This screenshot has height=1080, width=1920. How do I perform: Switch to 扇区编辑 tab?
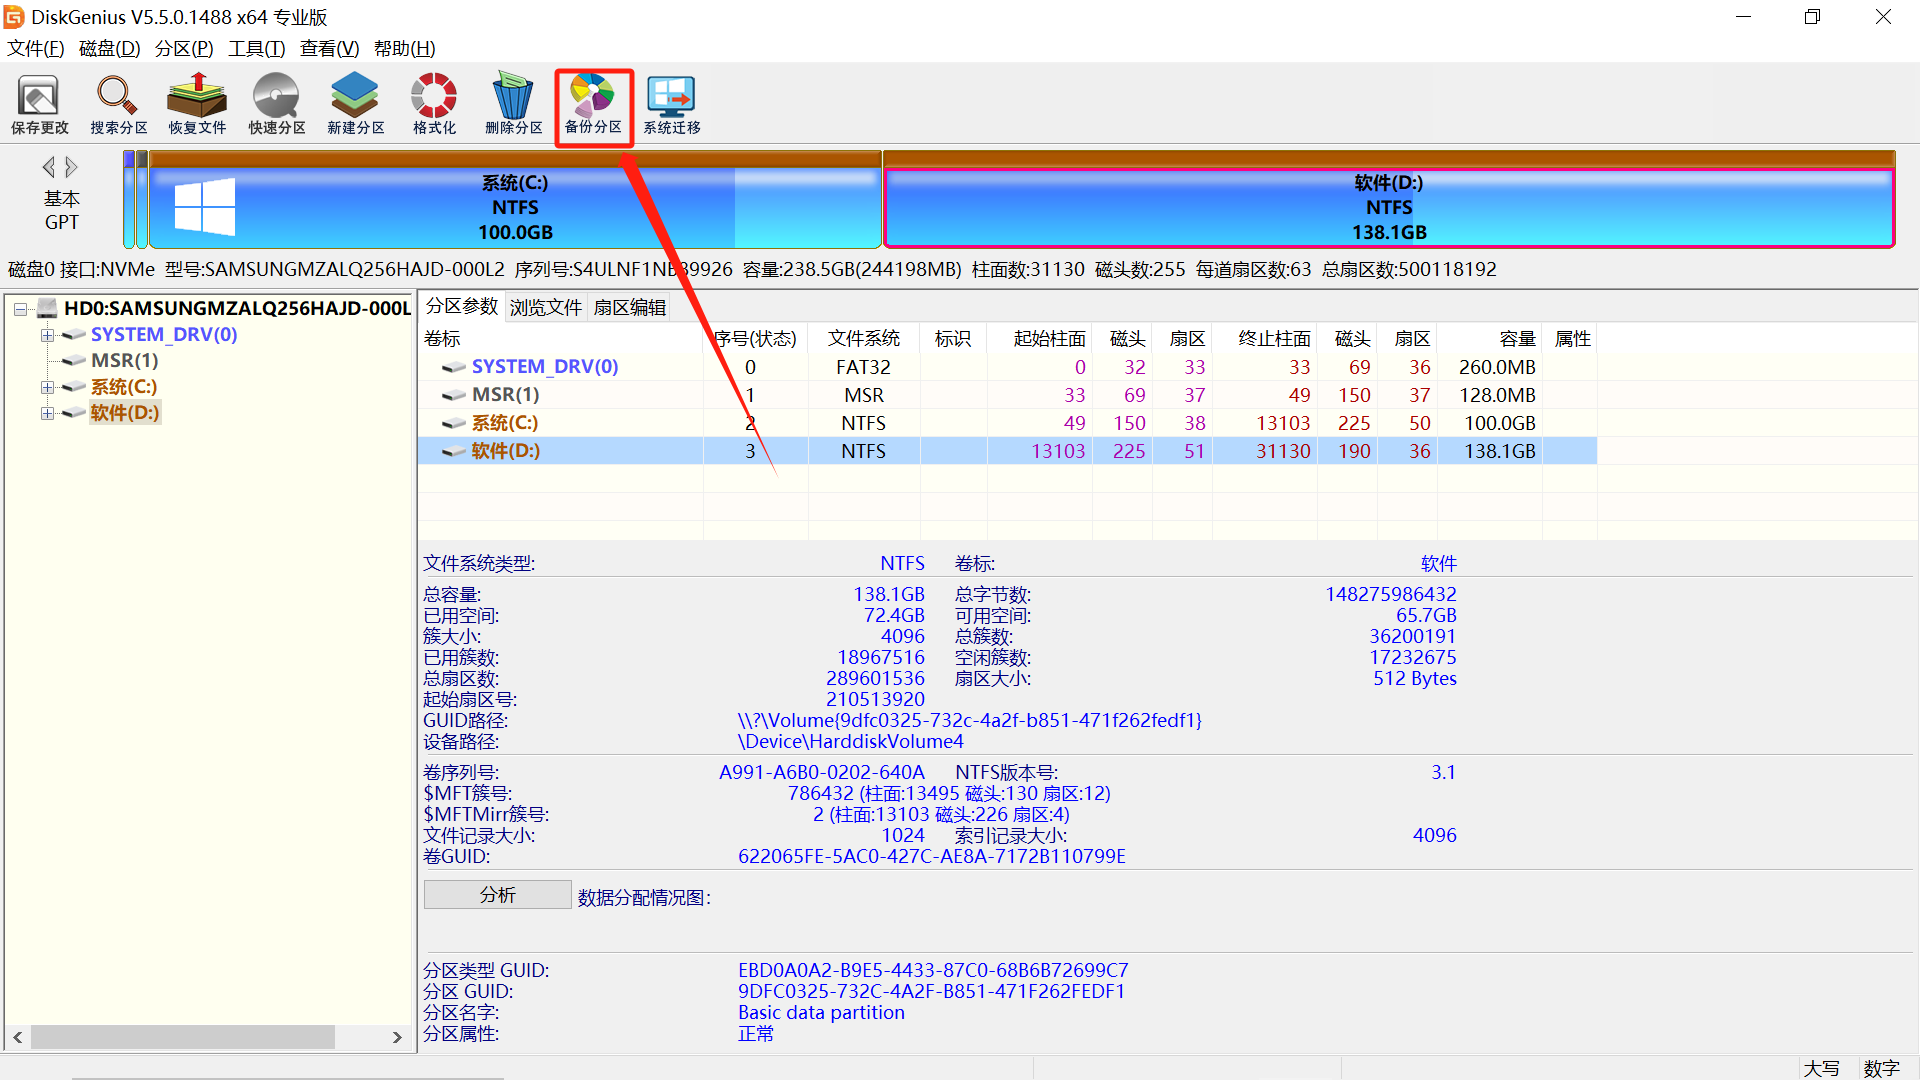coord(629,307)
